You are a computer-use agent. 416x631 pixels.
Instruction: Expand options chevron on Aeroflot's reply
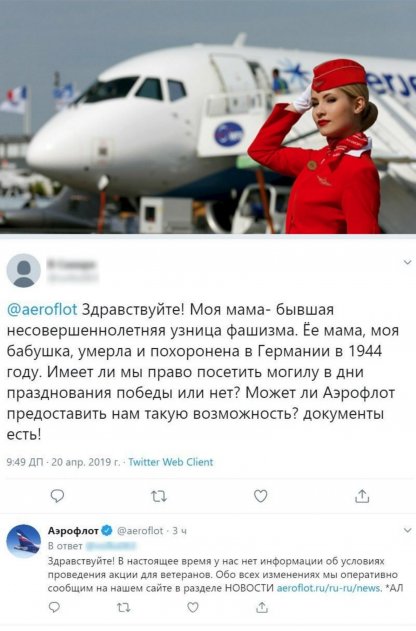407,531
